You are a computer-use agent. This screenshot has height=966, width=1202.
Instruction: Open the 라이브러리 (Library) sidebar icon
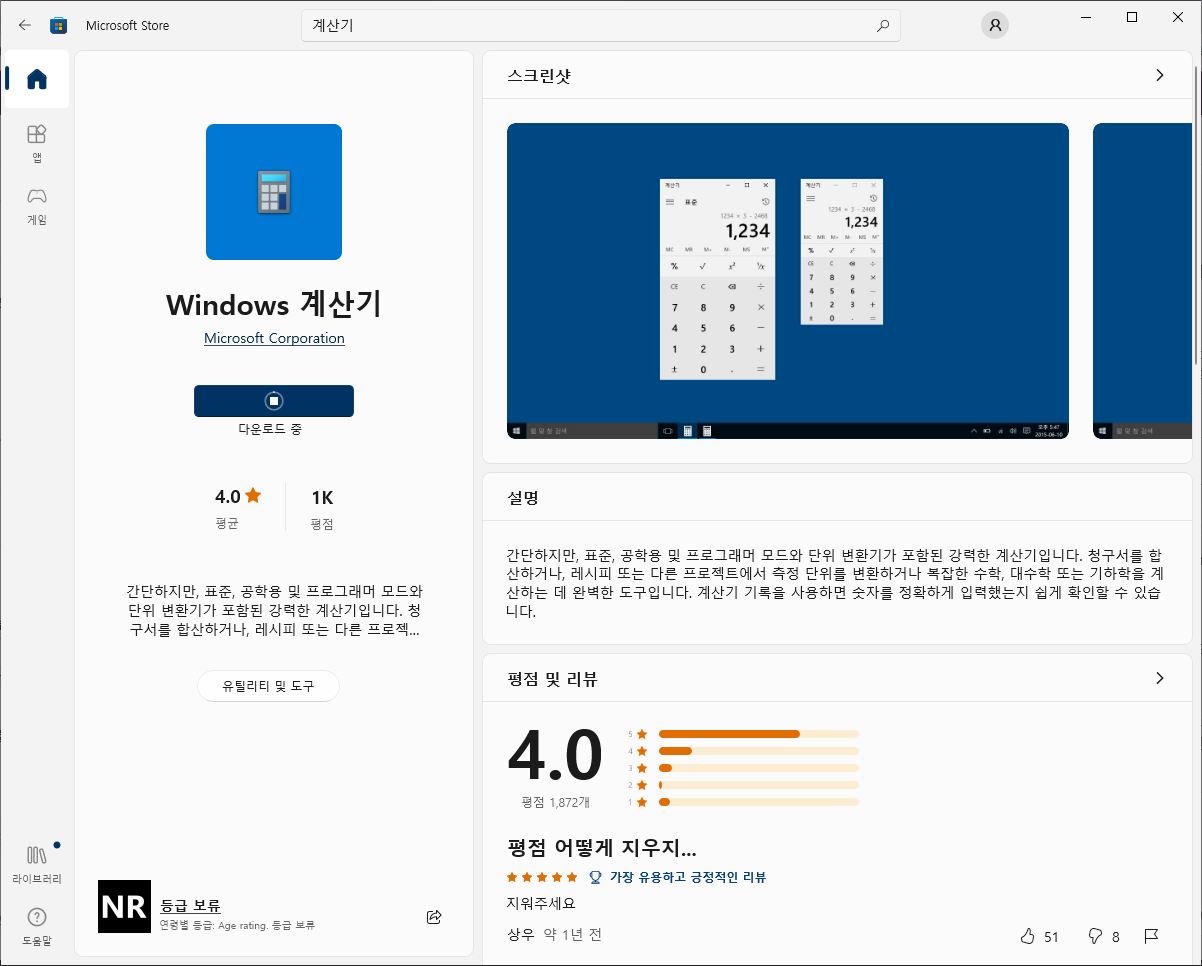pyautogui.click(x=35, y=862)
